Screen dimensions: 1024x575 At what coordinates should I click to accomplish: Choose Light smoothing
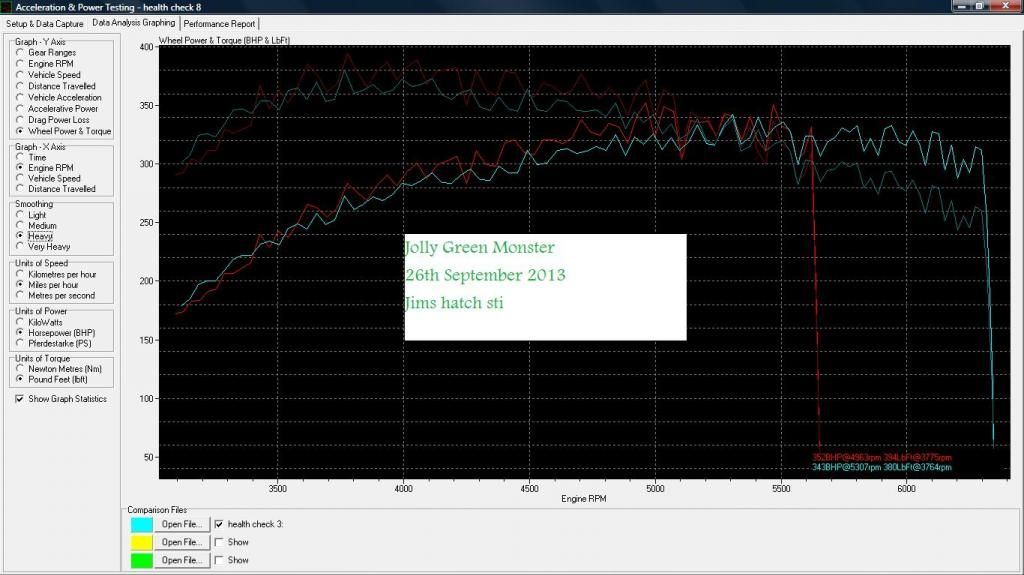point(20,215)
